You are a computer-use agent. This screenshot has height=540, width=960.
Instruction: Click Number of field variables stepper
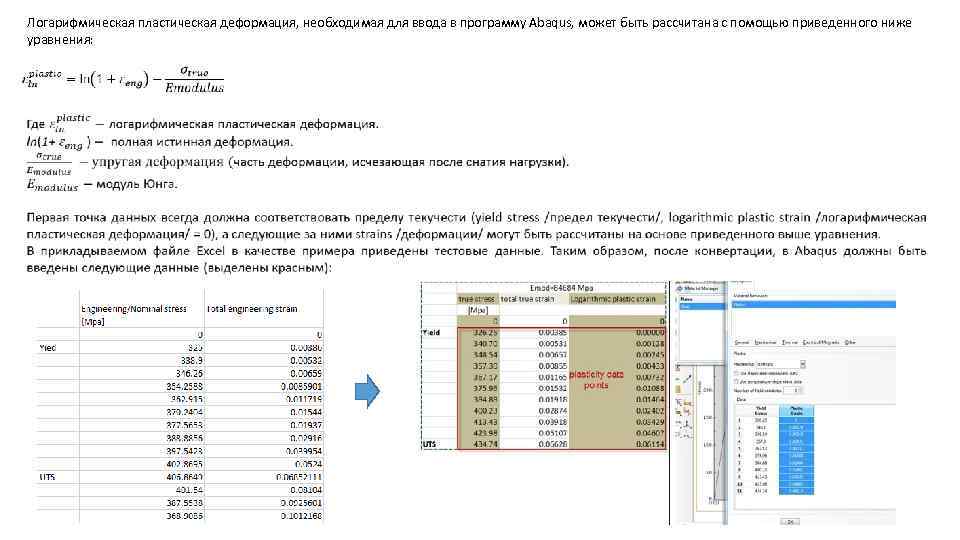click(x=792, y=390)
